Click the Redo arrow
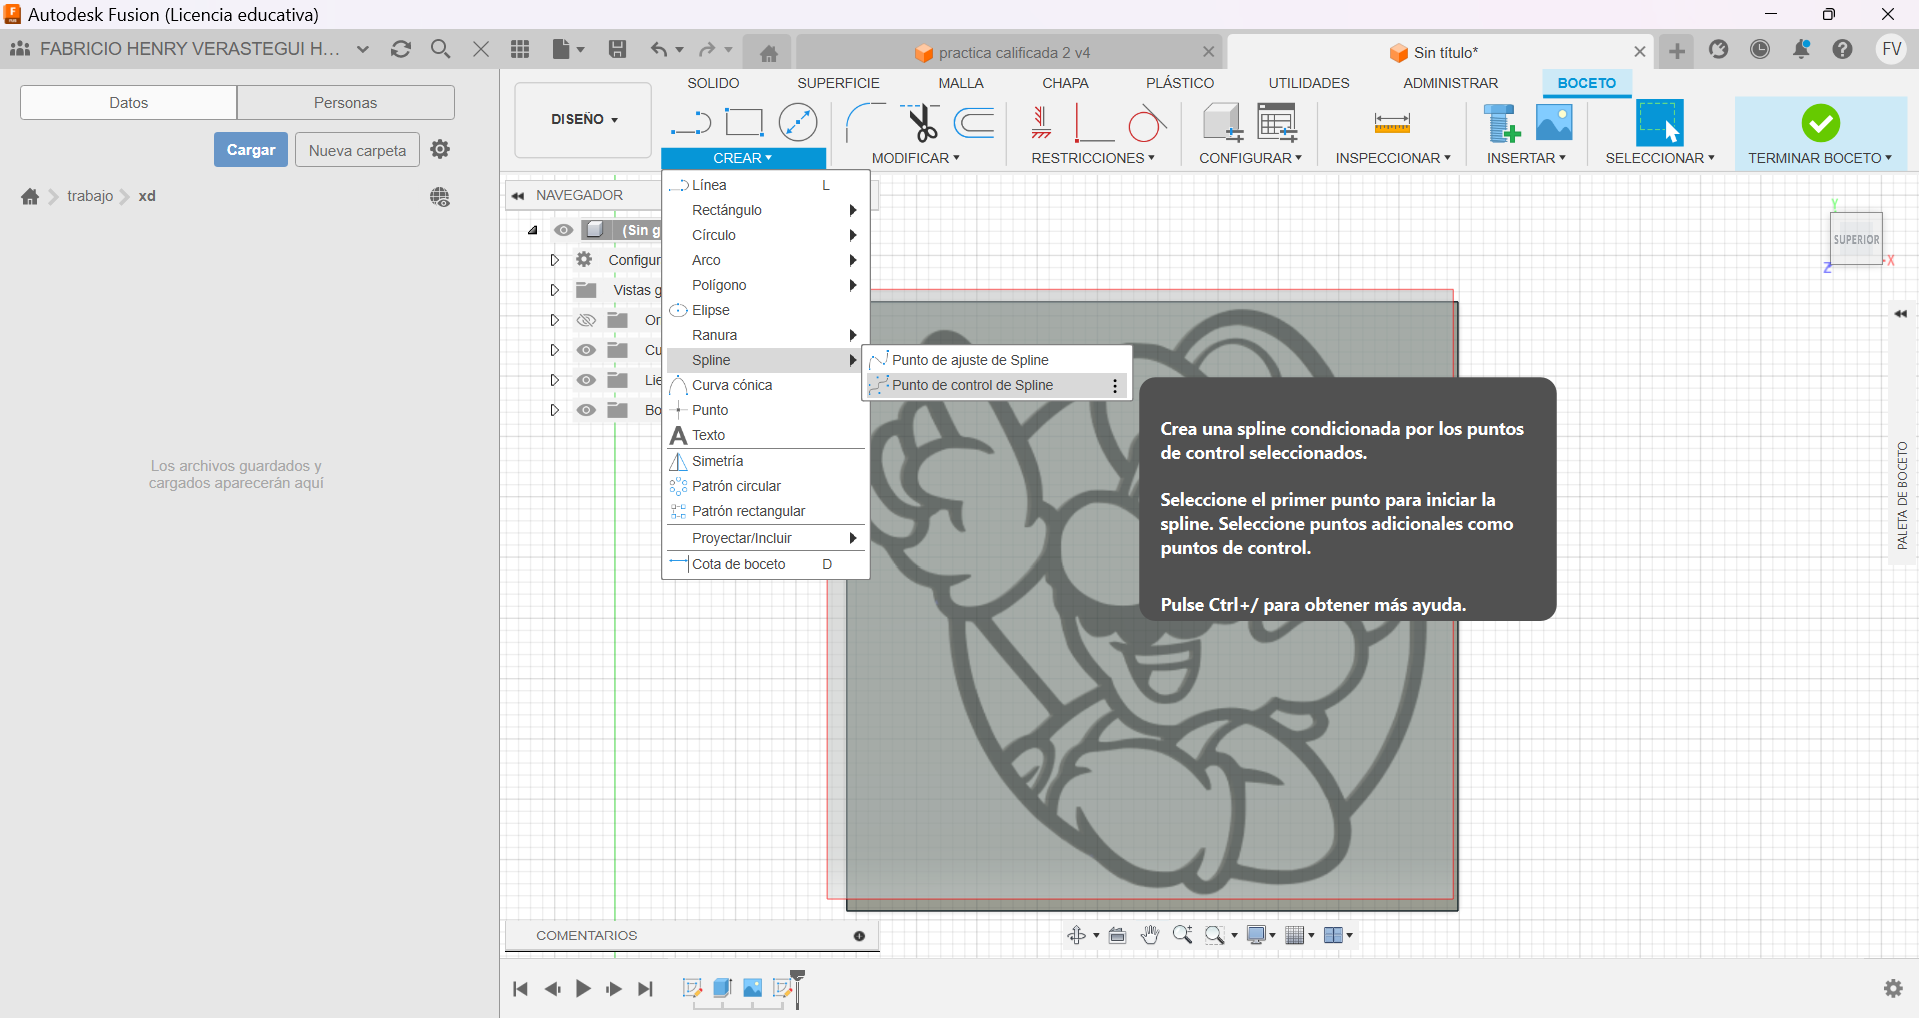The width and height of the screenshot is (1919, 1018). coord(707,49)
